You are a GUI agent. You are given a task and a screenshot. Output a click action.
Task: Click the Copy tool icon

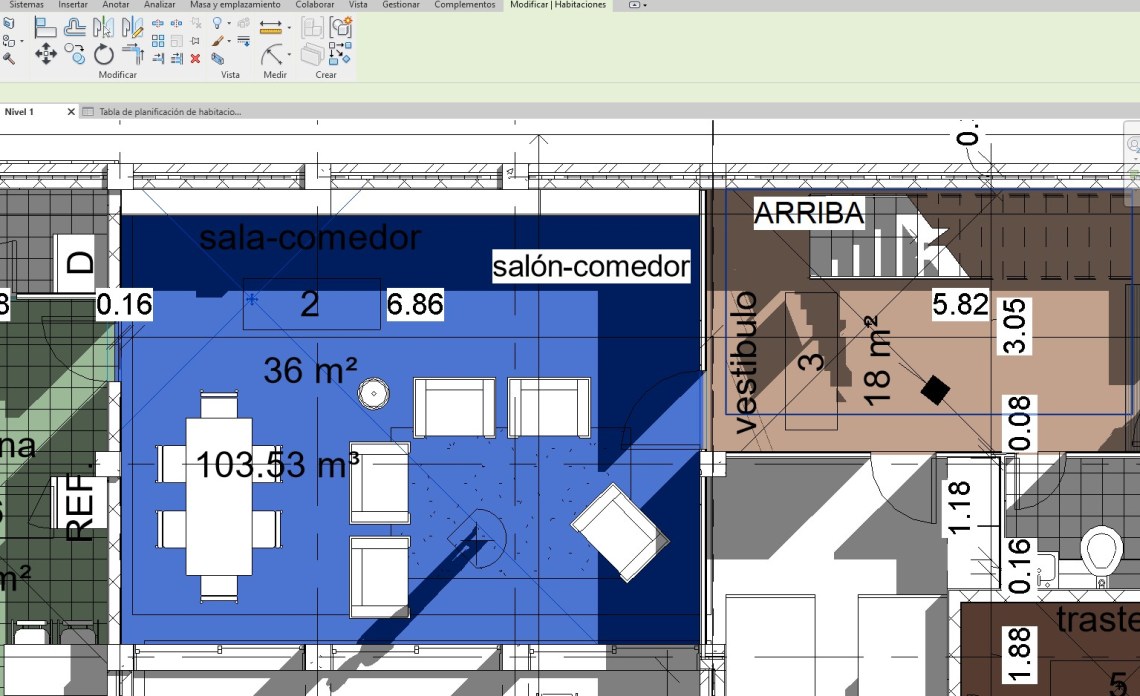[74, 54]
